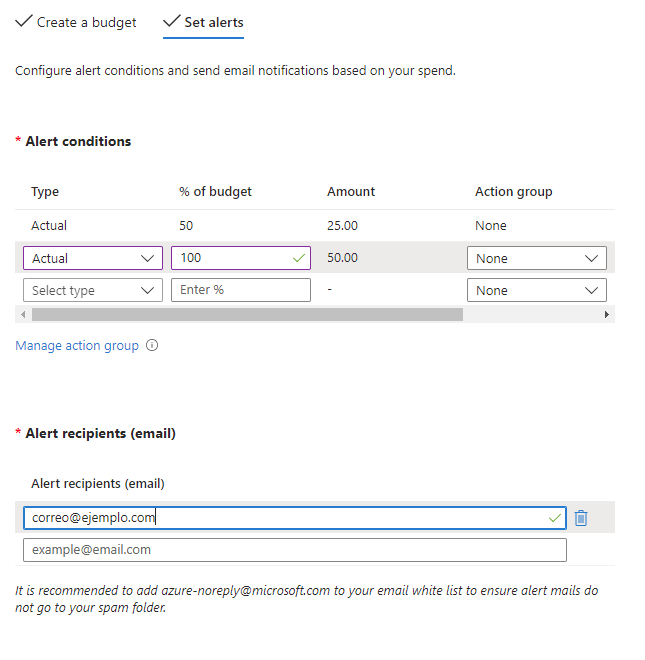
Task: Click the horizontal scrollbar thumb in conditions table
Action: 248,314
